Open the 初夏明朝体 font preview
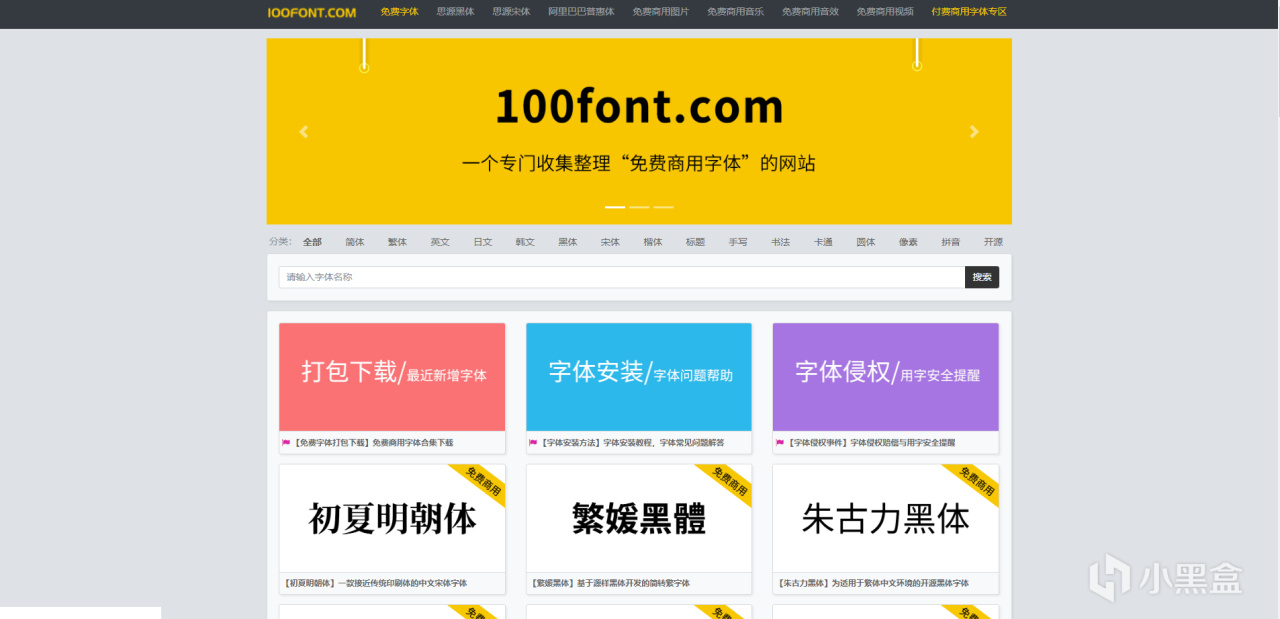 point(392,518)
